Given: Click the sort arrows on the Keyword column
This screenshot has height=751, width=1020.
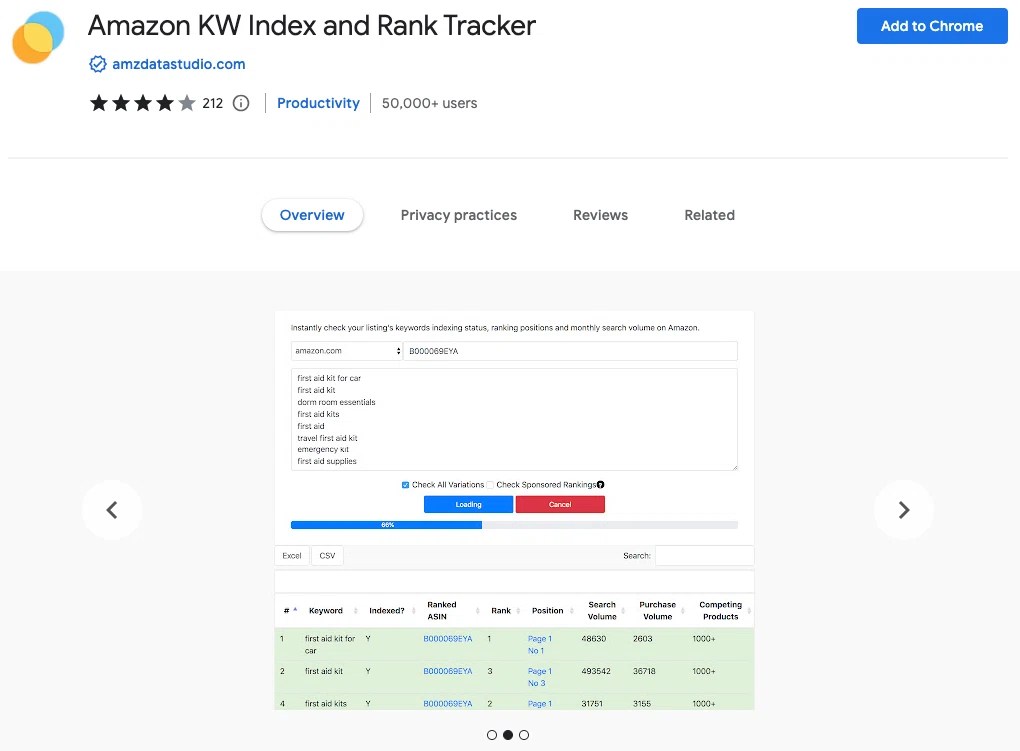Looking at the screenshot, I should click(x=355, y=611).
